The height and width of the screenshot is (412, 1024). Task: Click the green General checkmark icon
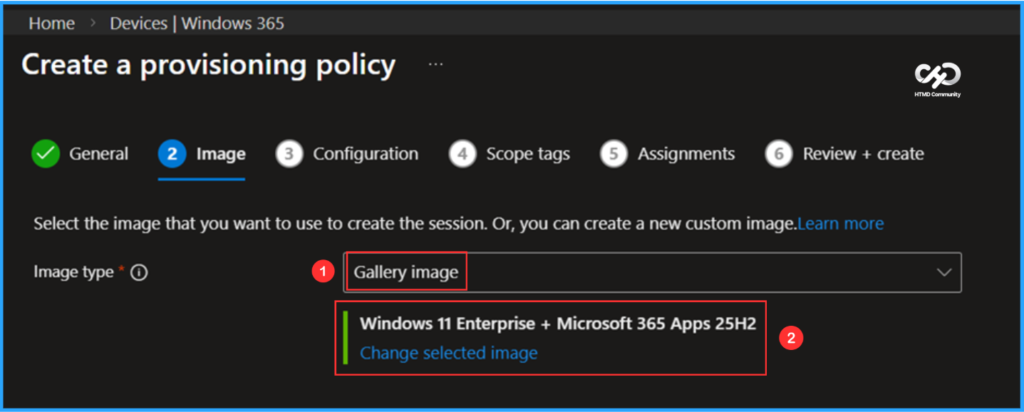46,154
